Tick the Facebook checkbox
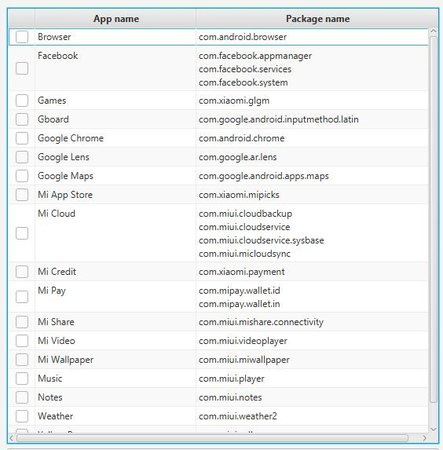Viewport: 443px width, 450px height. (x=22, y=69)
